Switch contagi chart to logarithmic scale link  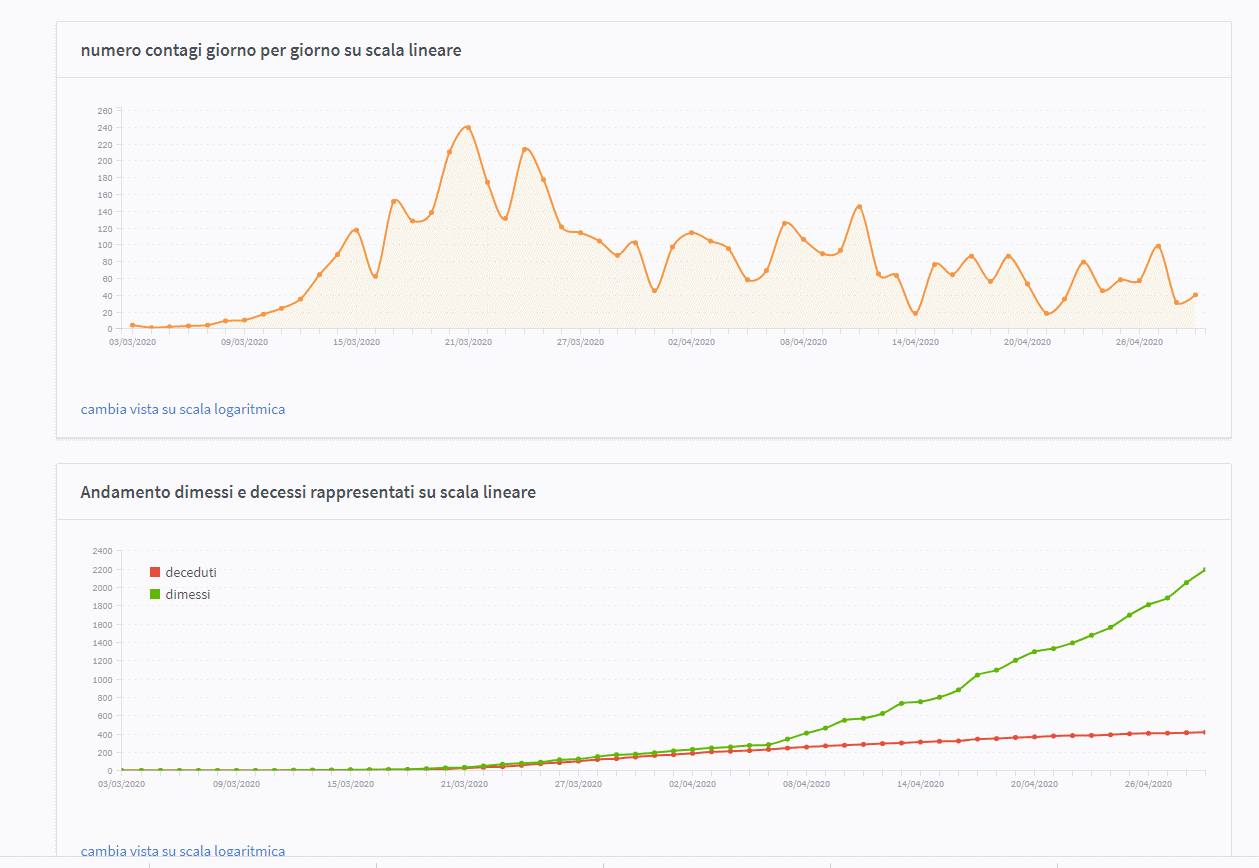[183, 409]
